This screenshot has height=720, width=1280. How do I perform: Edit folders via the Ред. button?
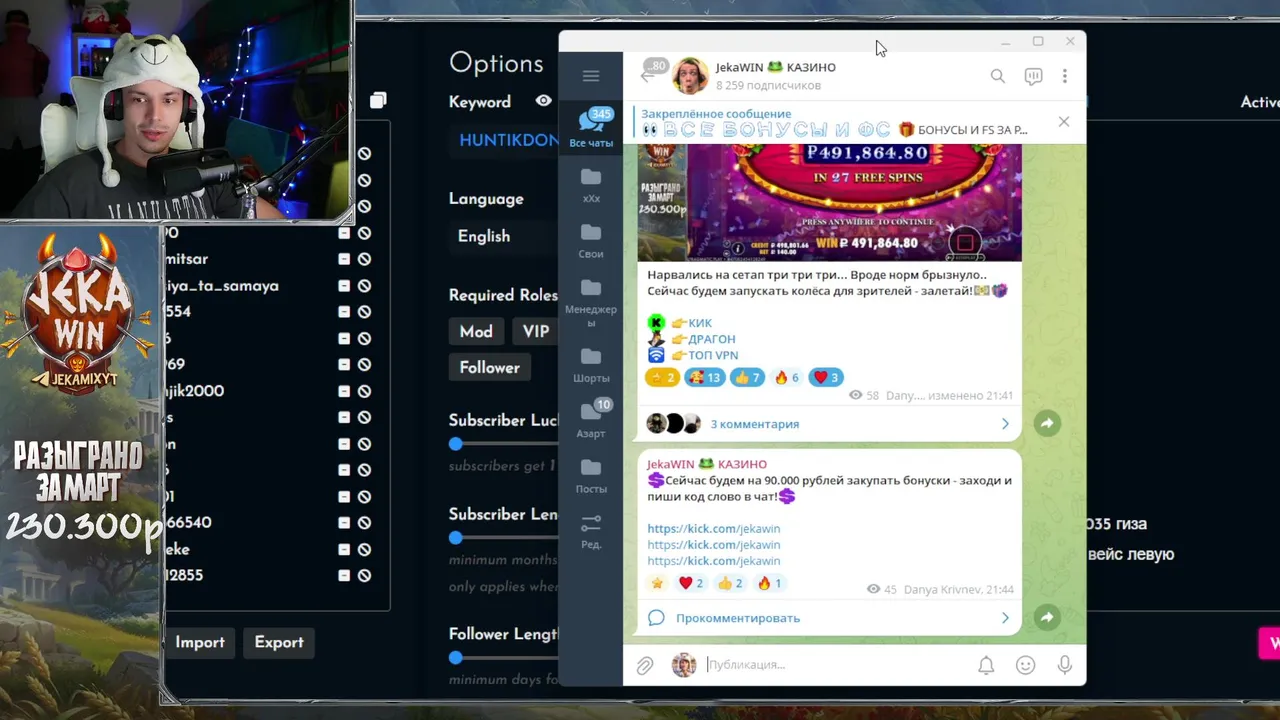(591, 531)
